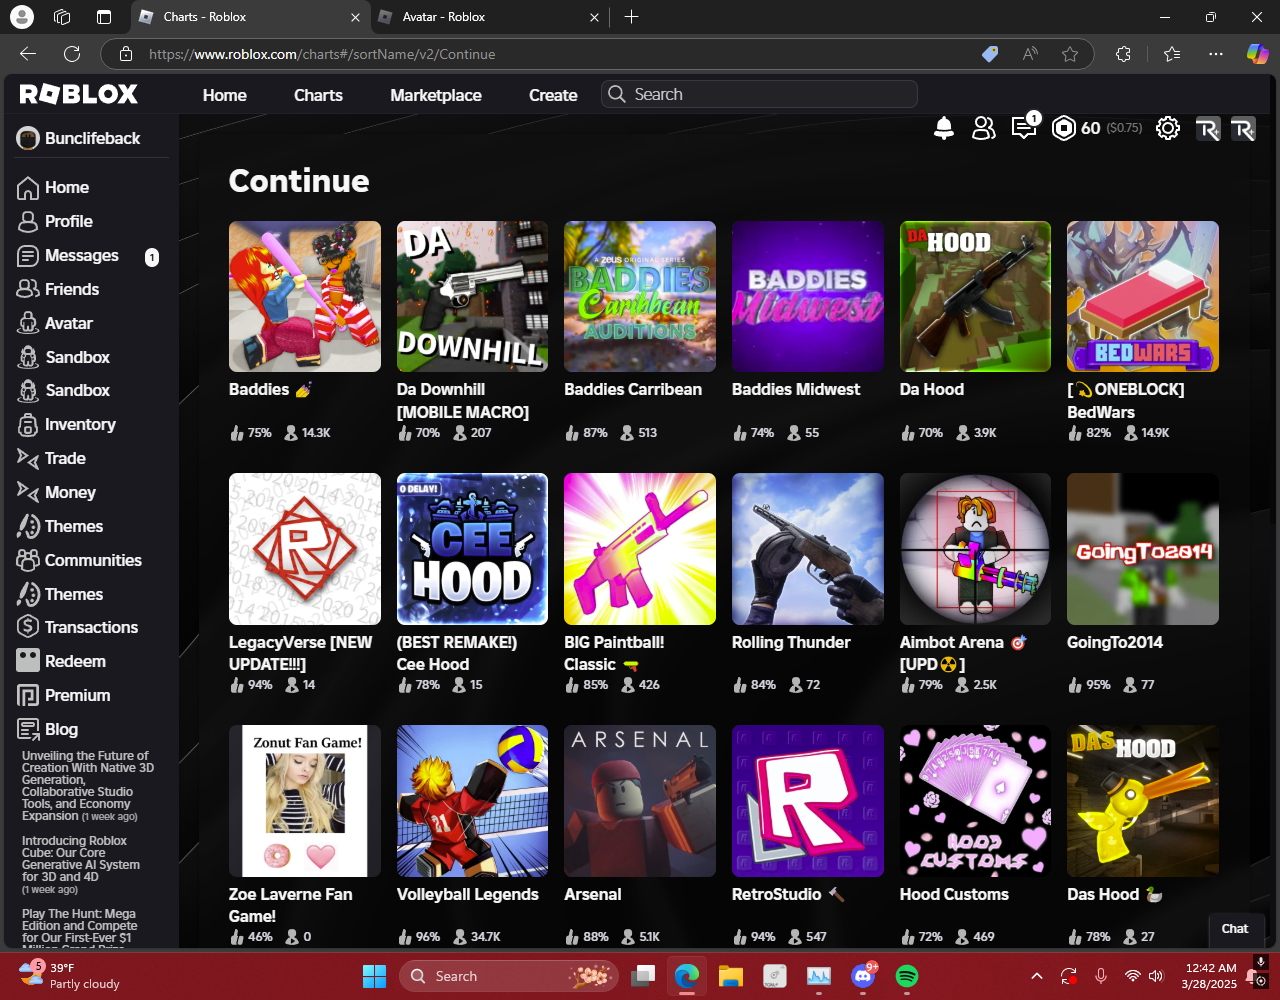
Task: Open File Explorer from taskbar
Action: point(730,976)
